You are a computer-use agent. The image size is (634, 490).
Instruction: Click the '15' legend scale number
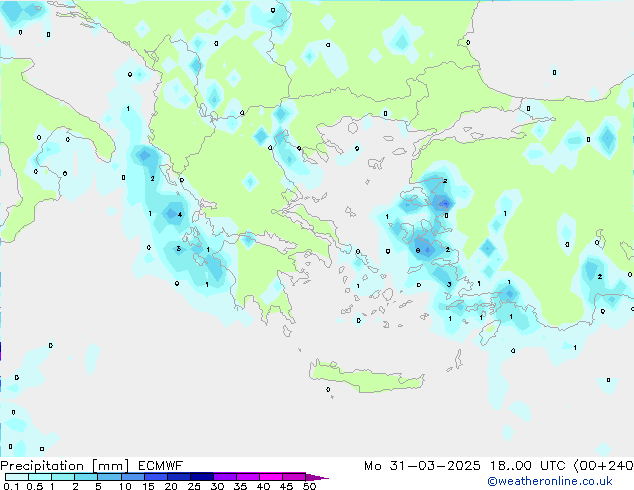(x=148, y=486)
